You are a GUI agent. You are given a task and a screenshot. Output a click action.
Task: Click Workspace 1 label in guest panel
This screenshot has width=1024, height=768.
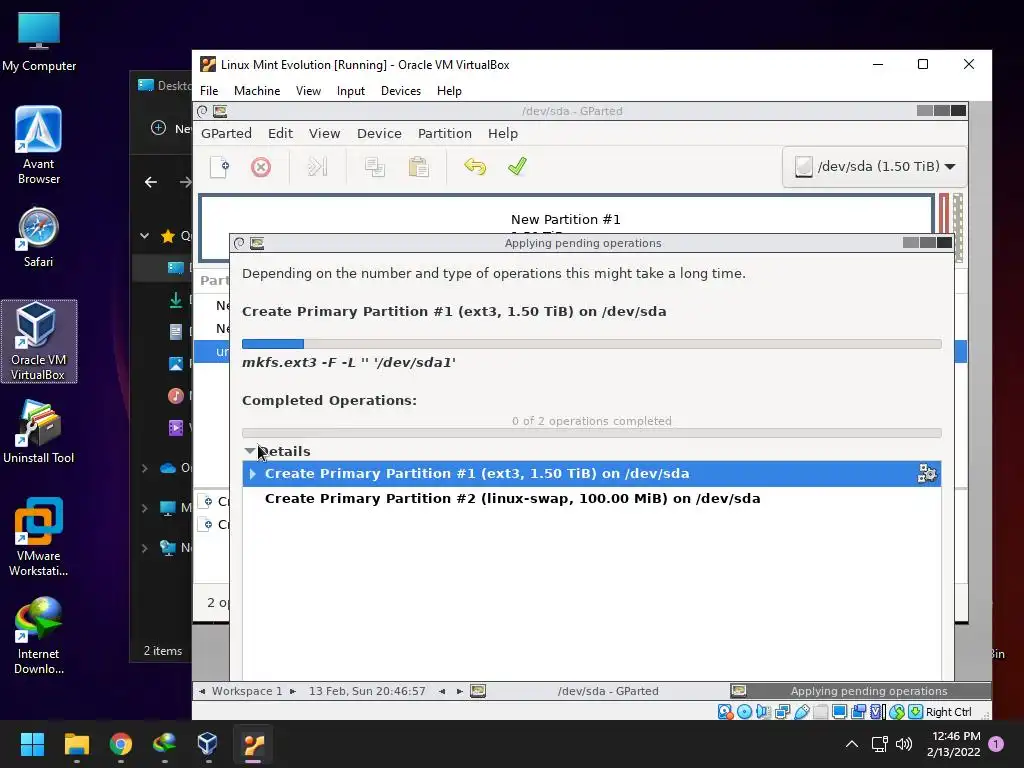point(247,691)
